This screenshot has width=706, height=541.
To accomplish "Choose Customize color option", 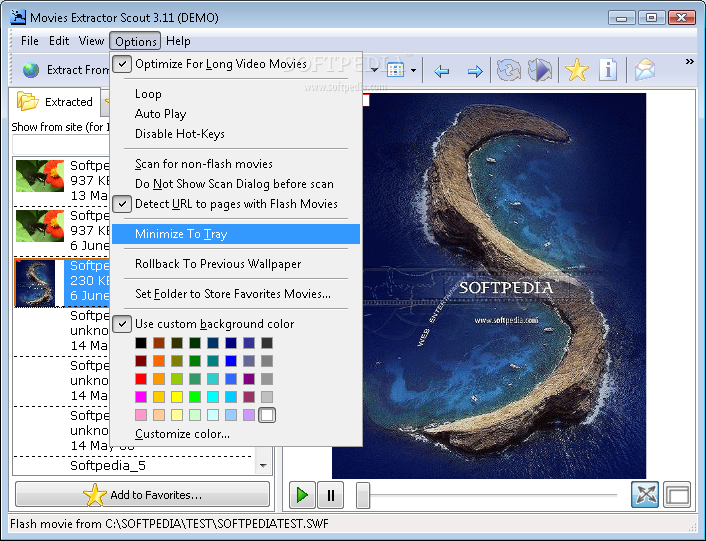I will click(182, 434).
